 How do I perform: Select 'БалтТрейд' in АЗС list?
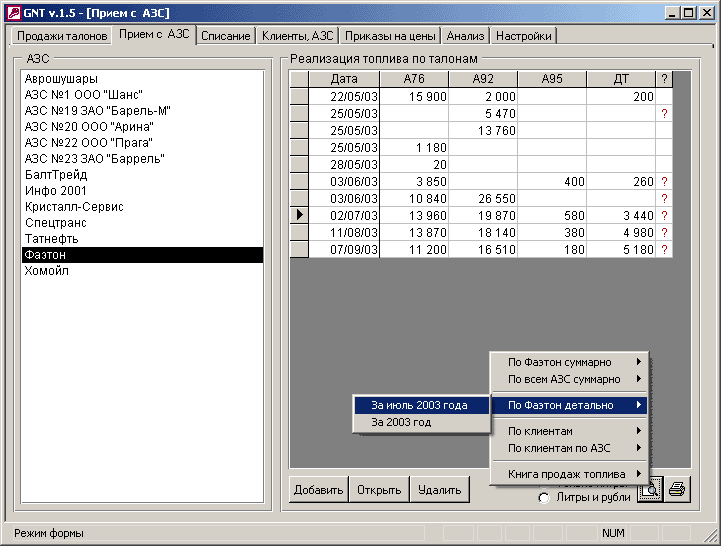(x=143, y=175)
